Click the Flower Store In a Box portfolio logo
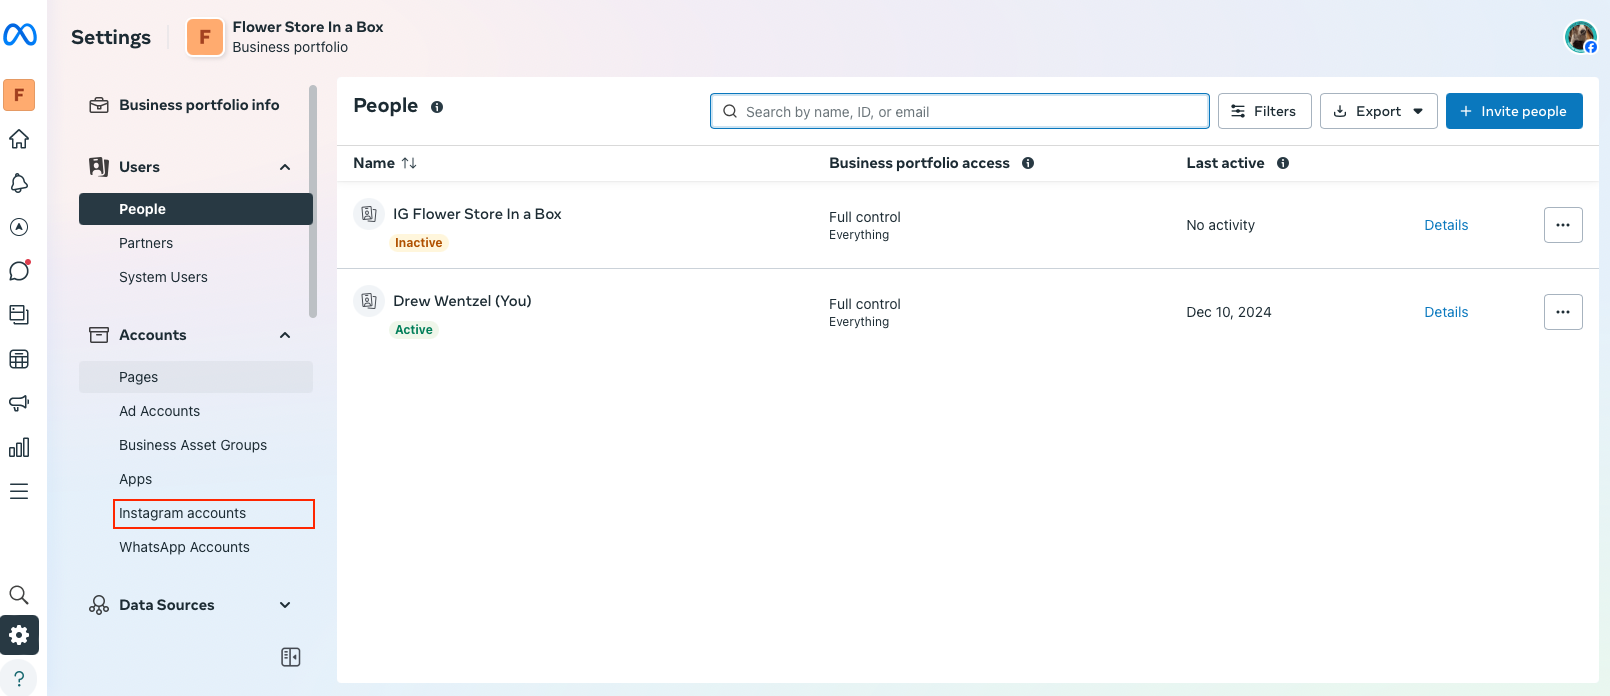 pyautogui.click(x=205, y=37)
